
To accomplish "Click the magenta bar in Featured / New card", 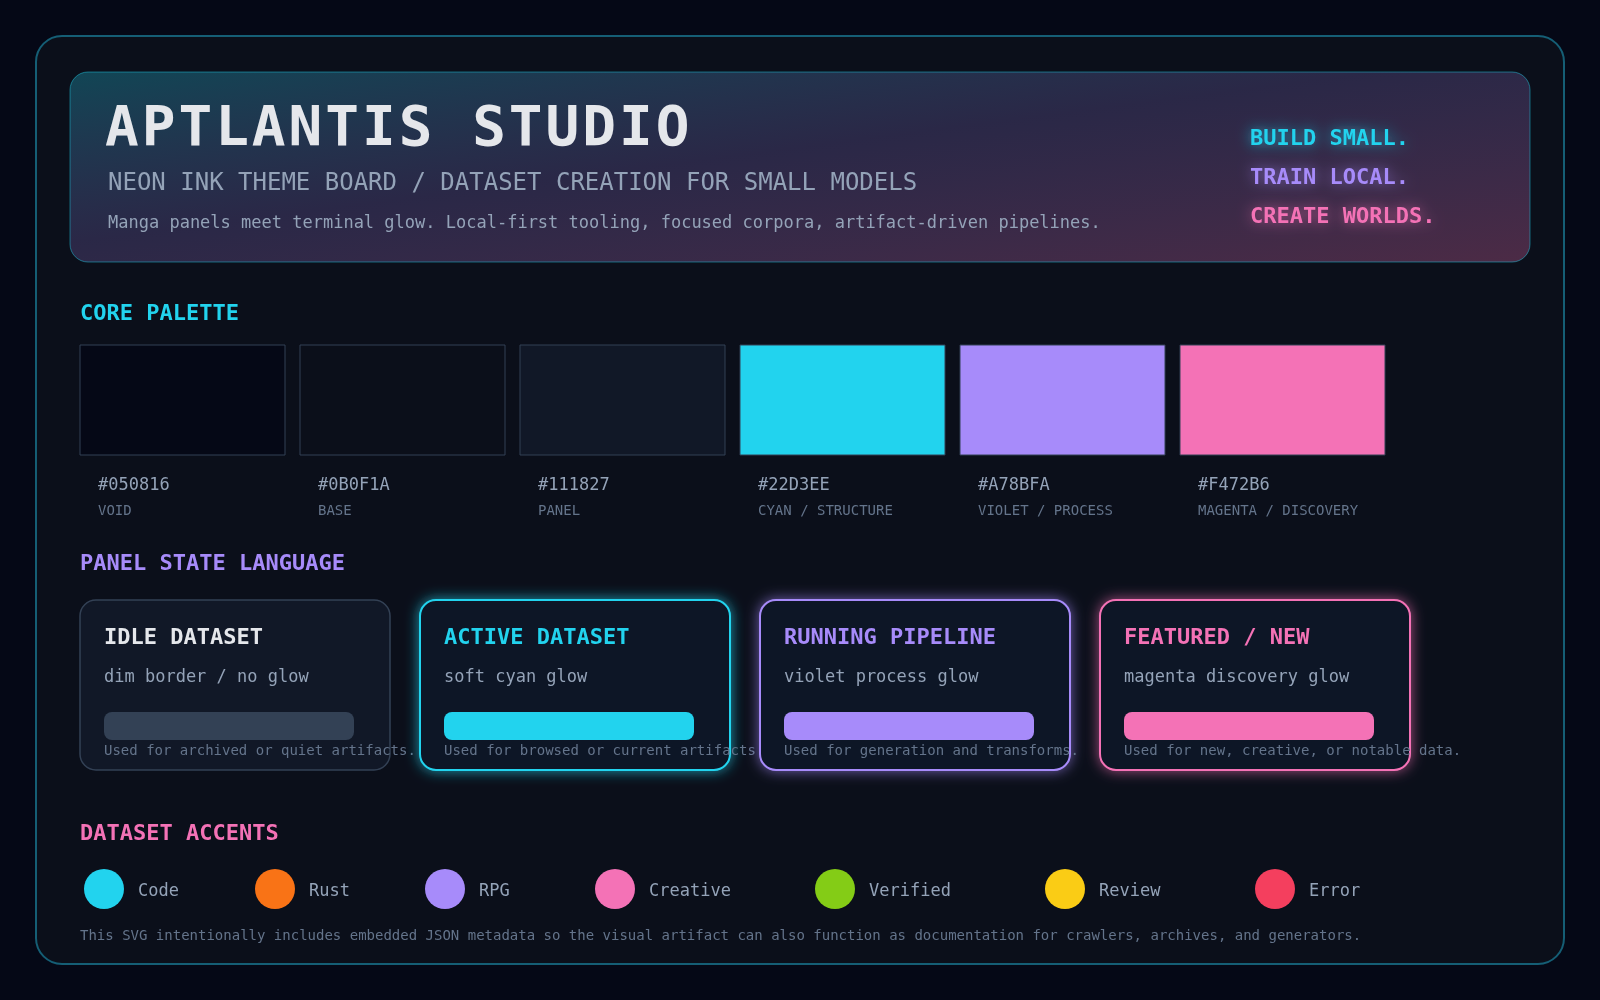I will (x=1249, y=726).
